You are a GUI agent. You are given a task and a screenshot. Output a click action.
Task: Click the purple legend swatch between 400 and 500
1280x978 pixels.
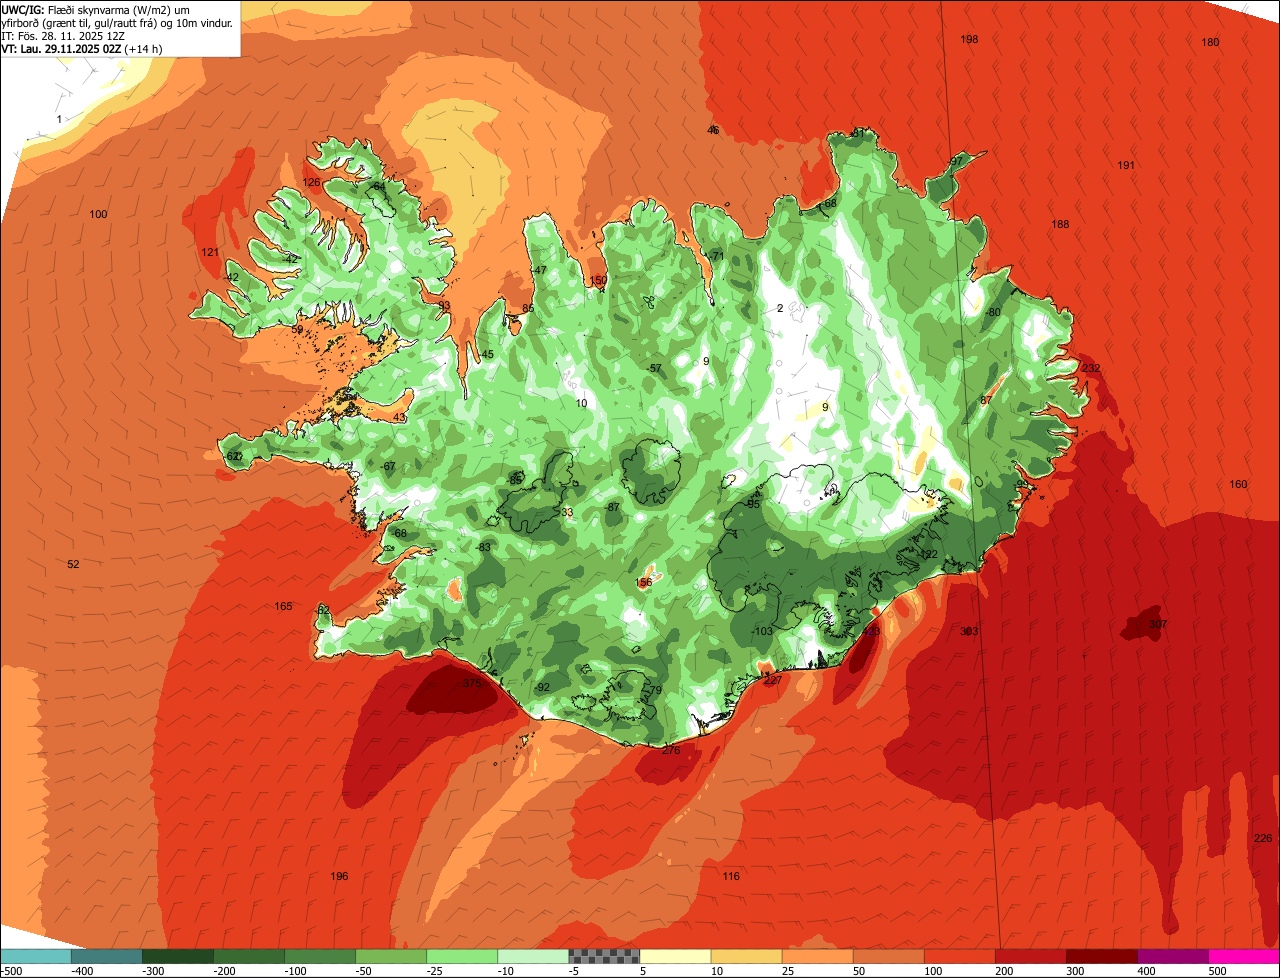tap(1171, 956)
